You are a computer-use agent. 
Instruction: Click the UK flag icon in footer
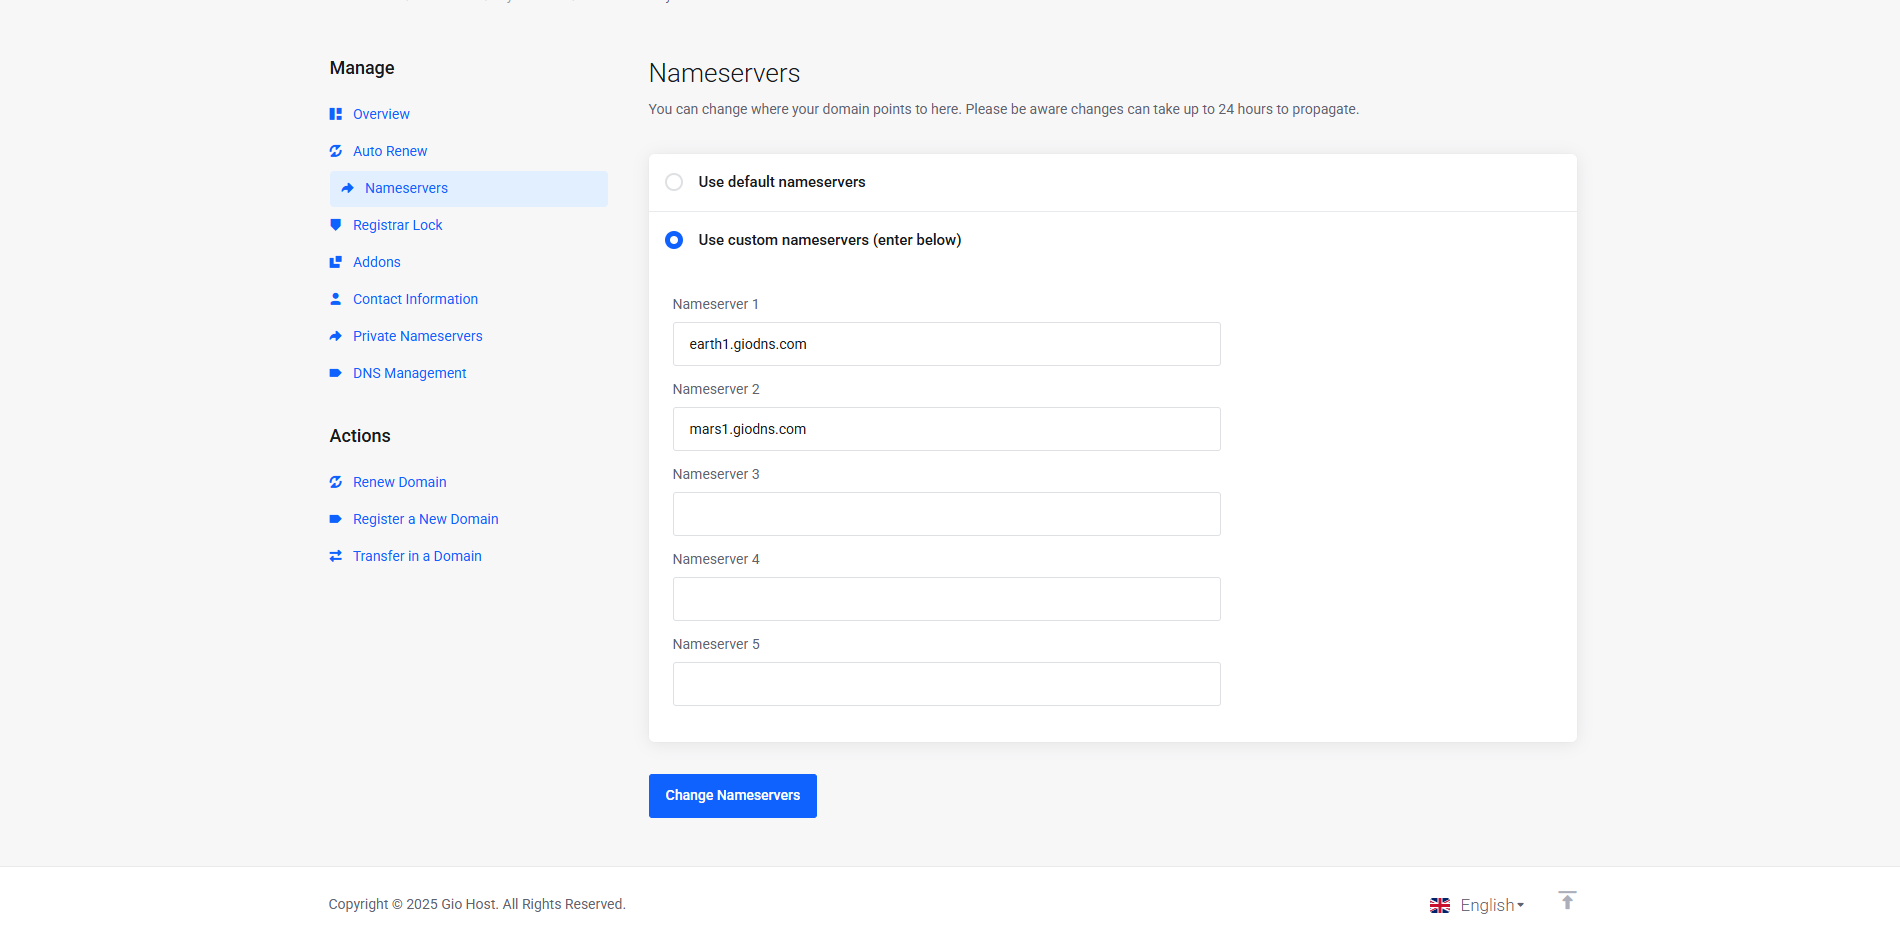click(x=1440, y=905)
